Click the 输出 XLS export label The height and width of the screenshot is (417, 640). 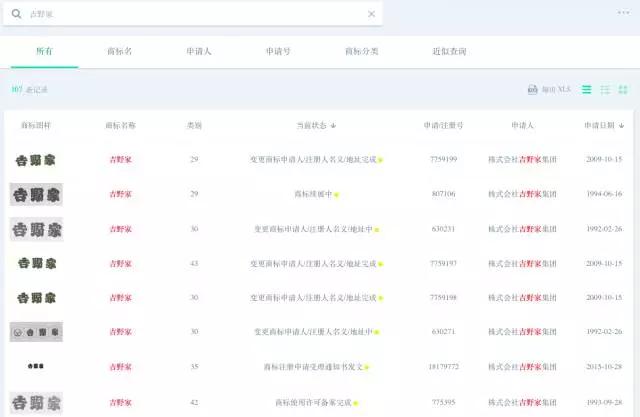coord(556,89)
